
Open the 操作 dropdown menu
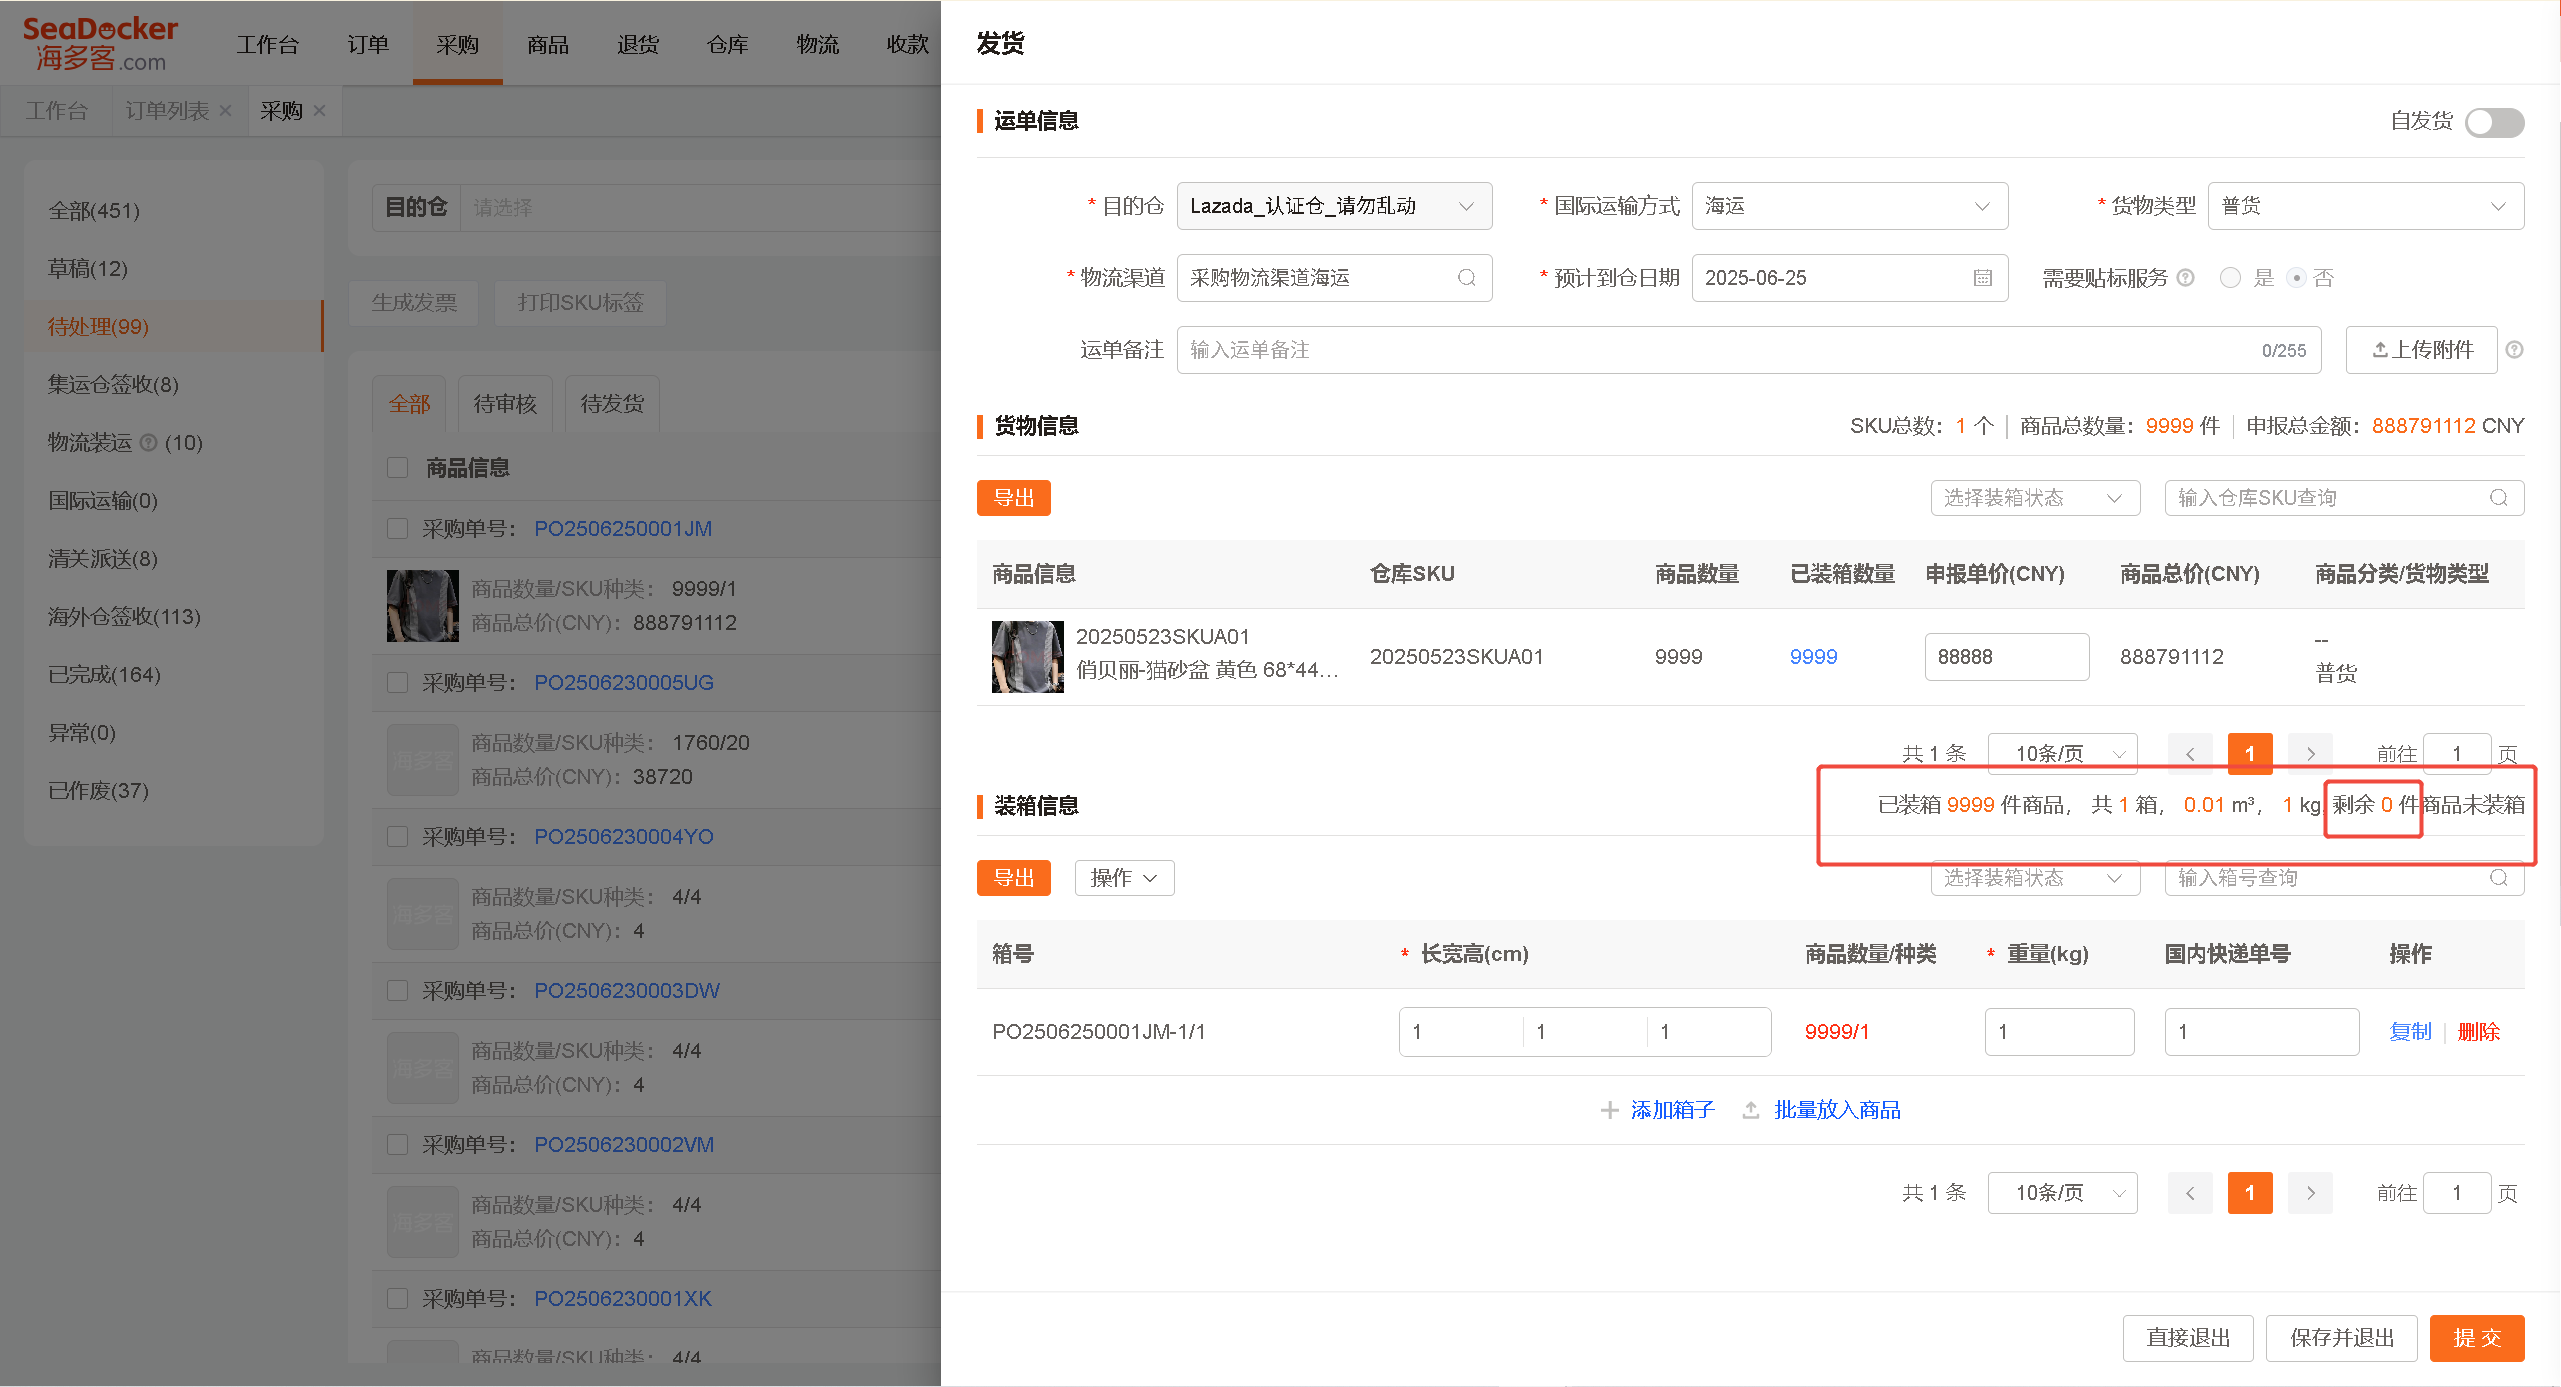[x=1124, y=878]
